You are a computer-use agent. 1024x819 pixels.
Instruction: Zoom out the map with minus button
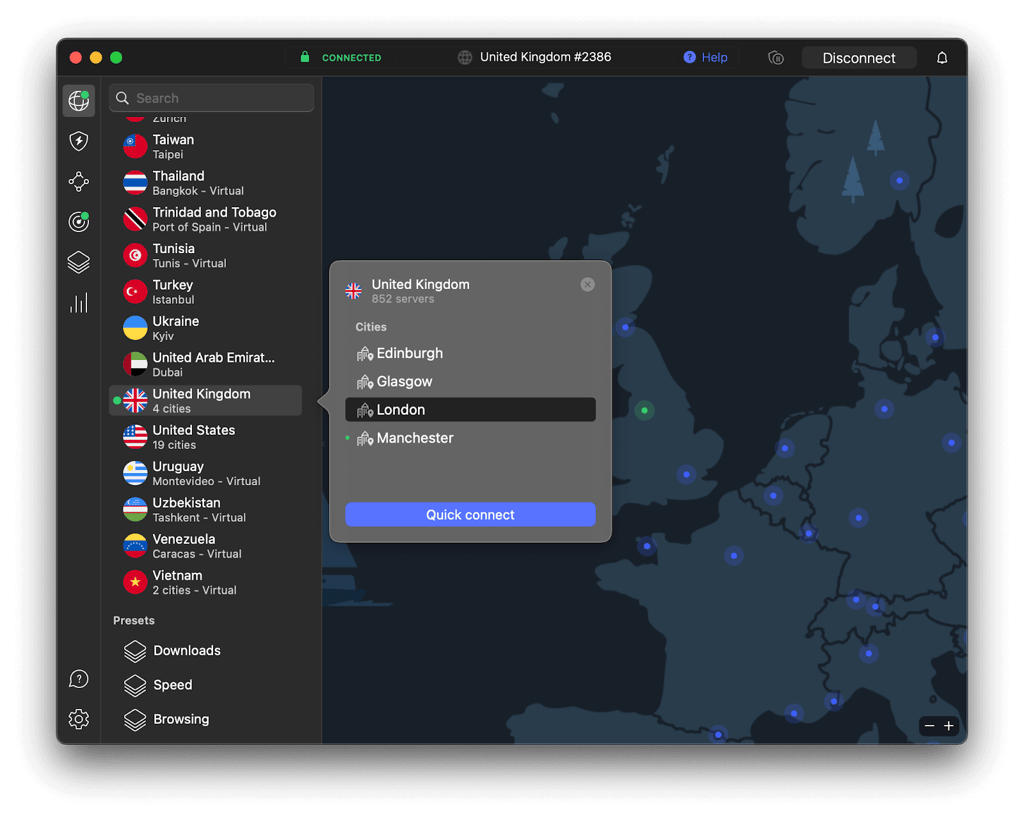pyautogui.click(x=929, y=726)
